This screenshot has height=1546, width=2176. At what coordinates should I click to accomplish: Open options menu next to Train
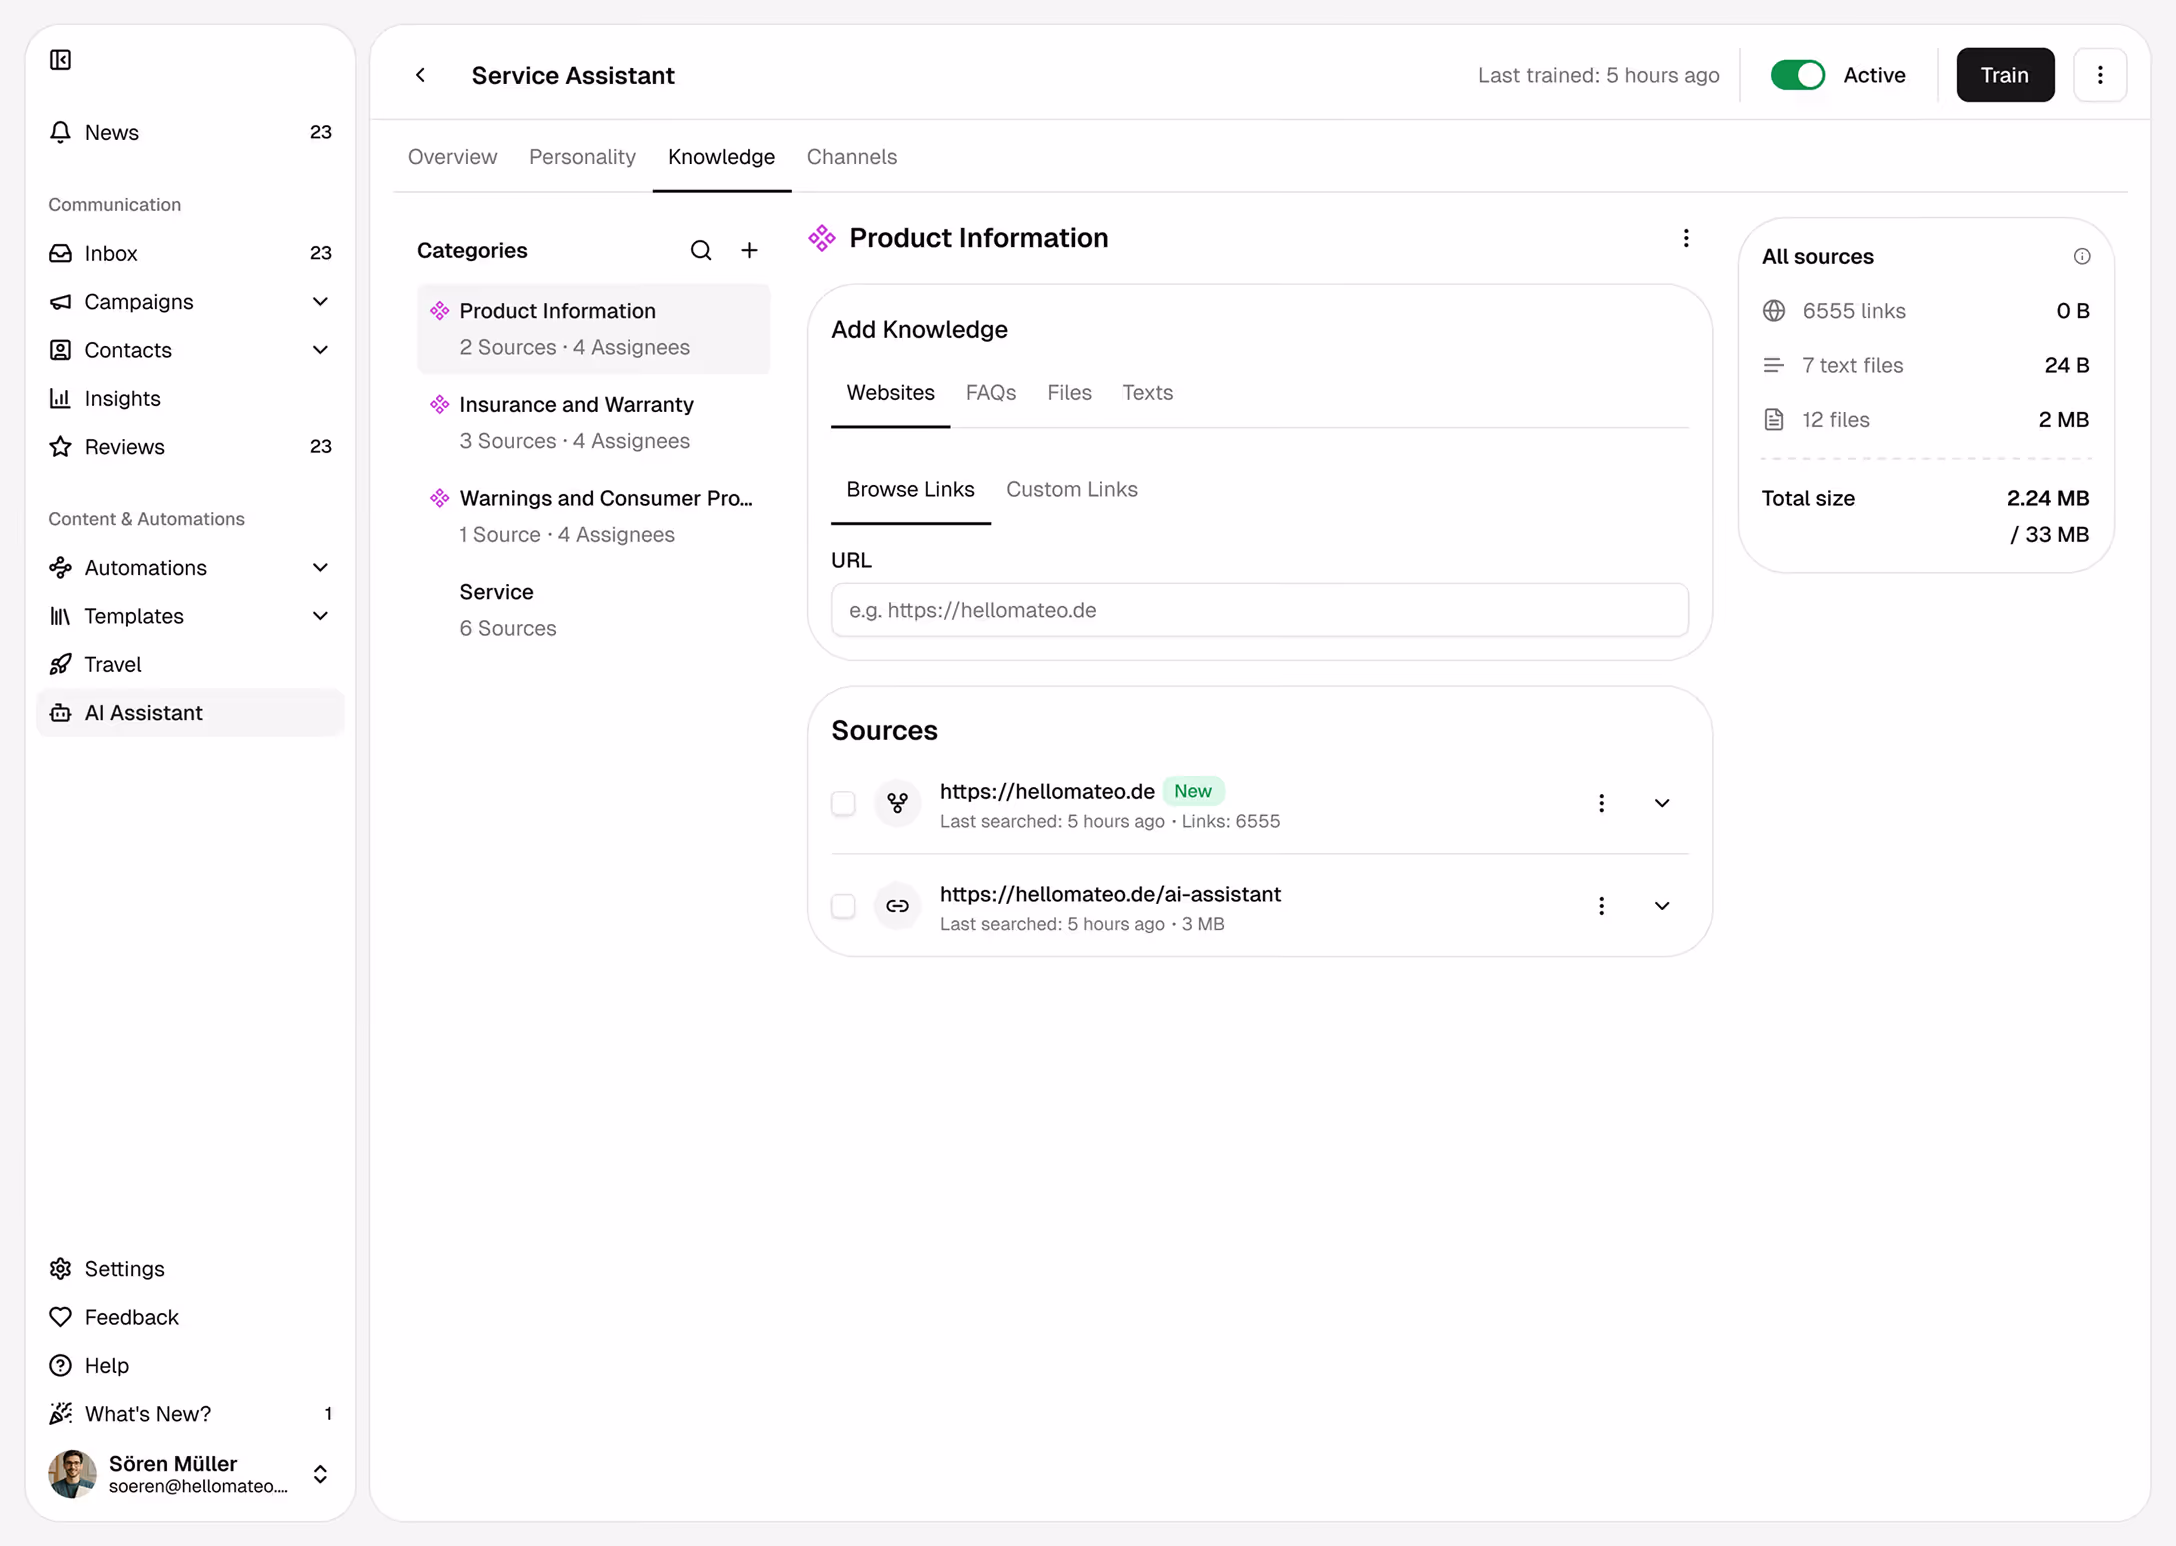(2099, 75)
